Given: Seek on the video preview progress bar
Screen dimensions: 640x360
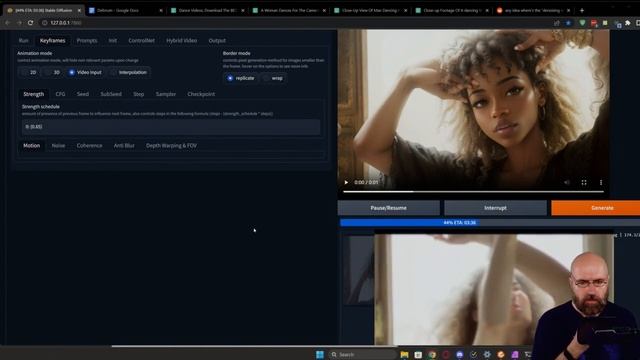Looking at the screenshot, I should tap(473, 191).
